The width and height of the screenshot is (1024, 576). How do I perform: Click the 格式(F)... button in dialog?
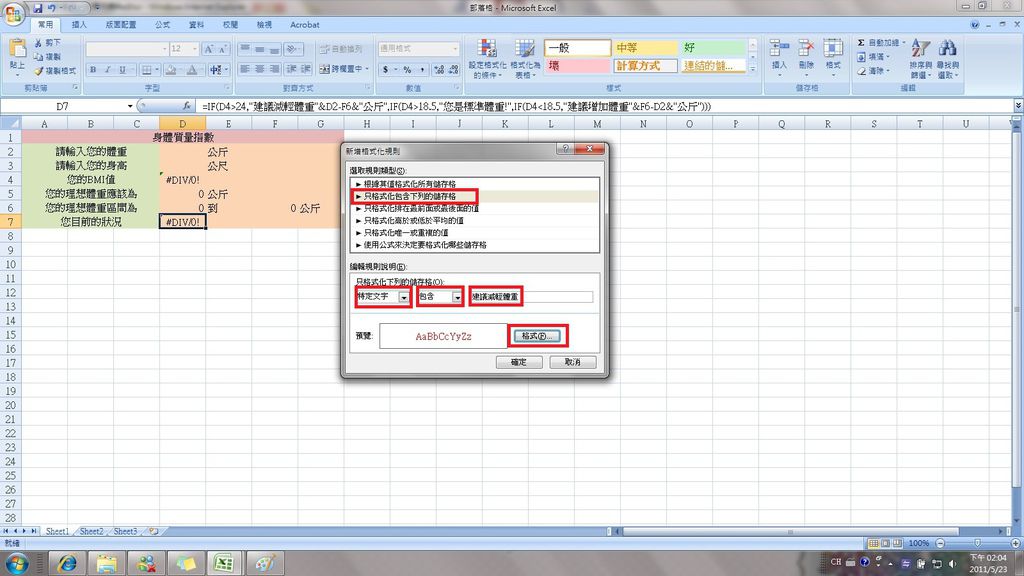[x=537, y=336]
